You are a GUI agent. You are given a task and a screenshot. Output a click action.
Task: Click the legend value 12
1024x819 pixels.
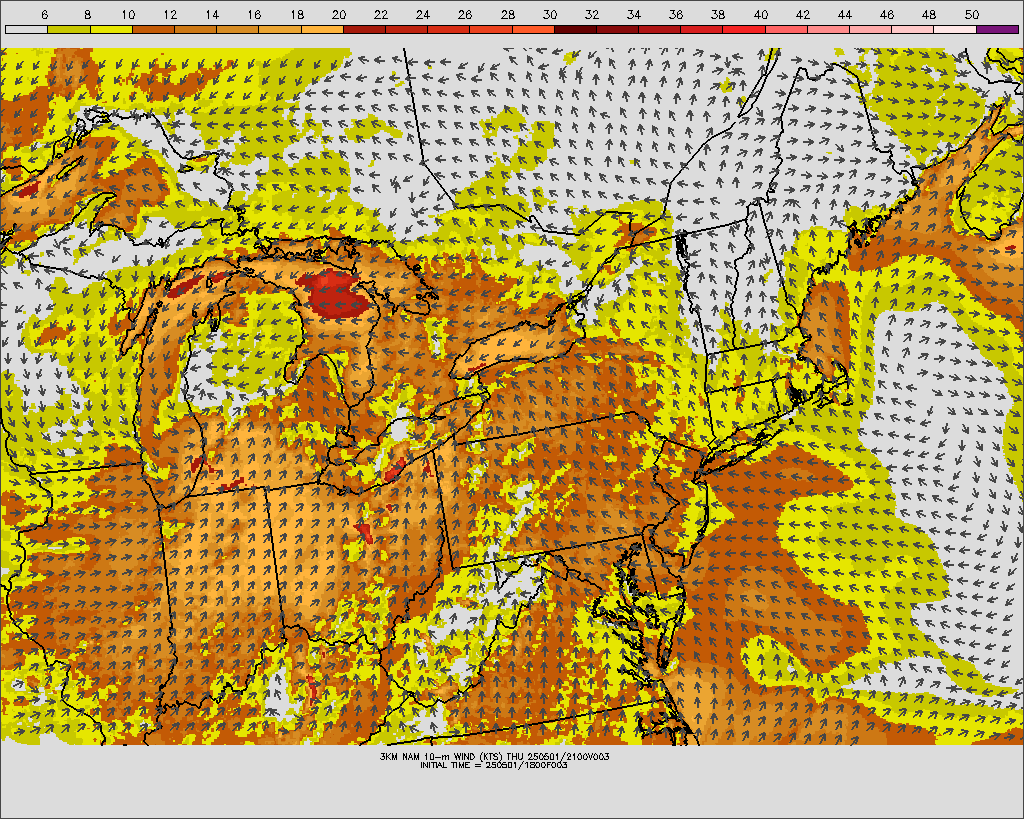coord(170,14)
